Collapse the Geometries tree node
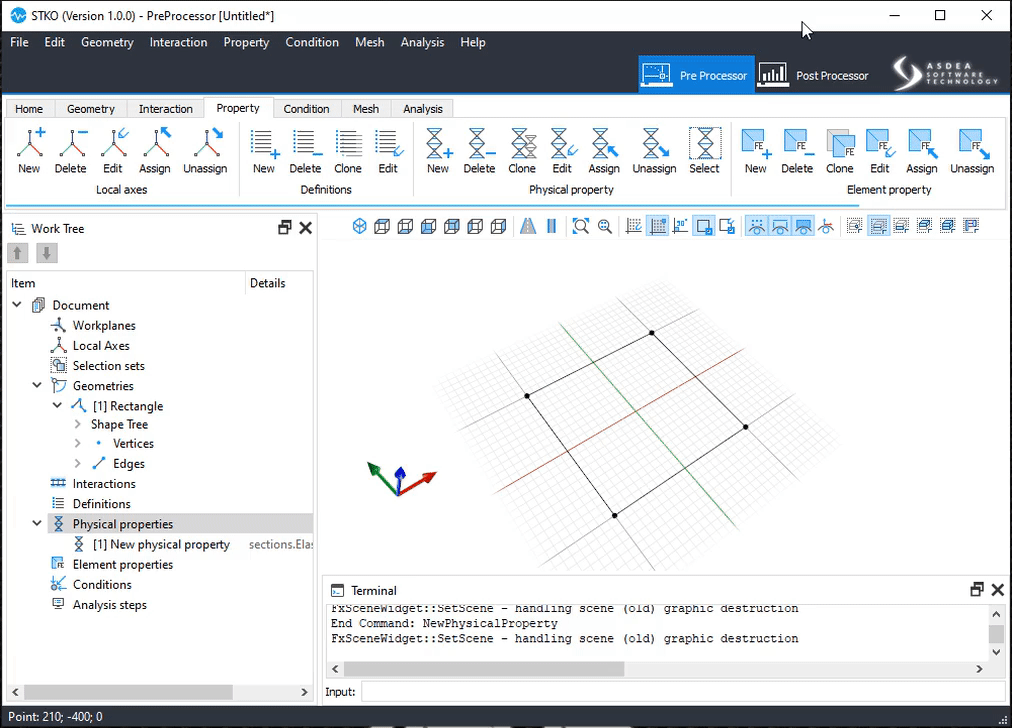Screen dimensions: 1012x728 tap(37, 385)
